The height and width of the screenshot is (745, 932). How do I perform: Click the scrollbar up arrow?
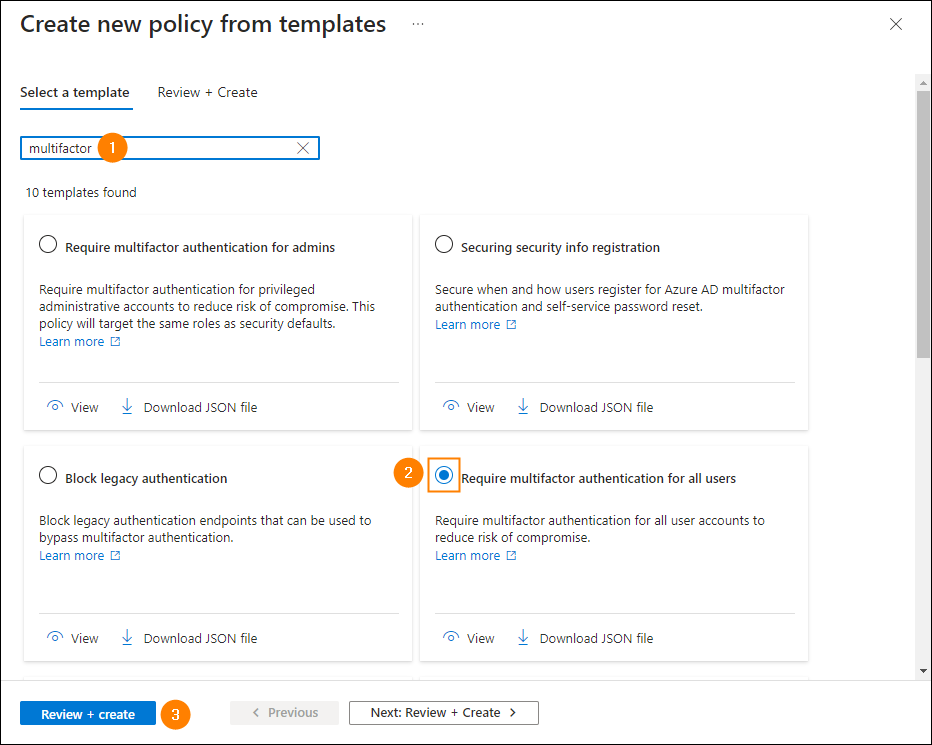[x=923, y=83]
